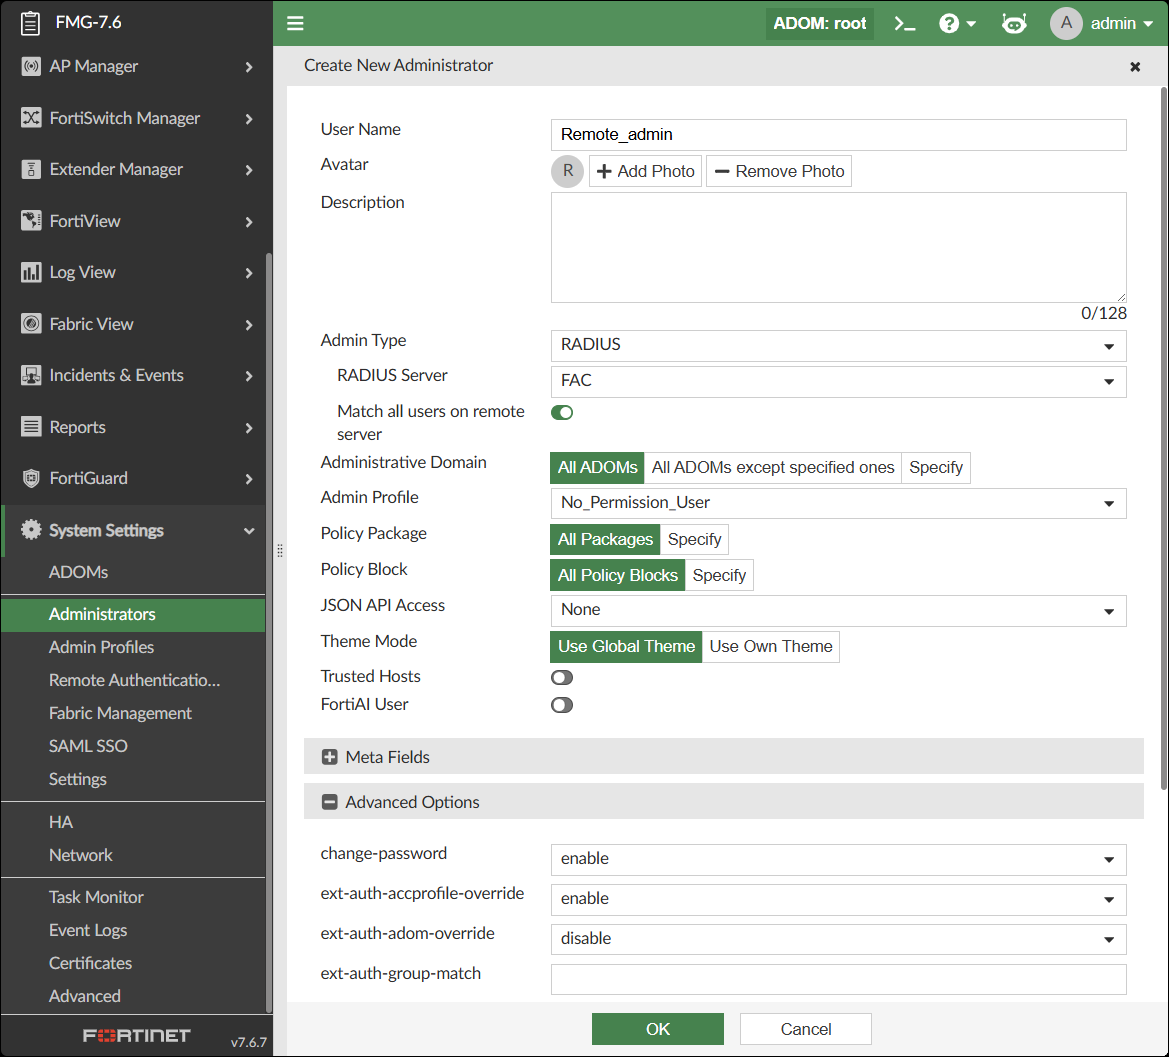
Task: Click Add Photo button
Action: pyautogui.click(x=646, y=171)
